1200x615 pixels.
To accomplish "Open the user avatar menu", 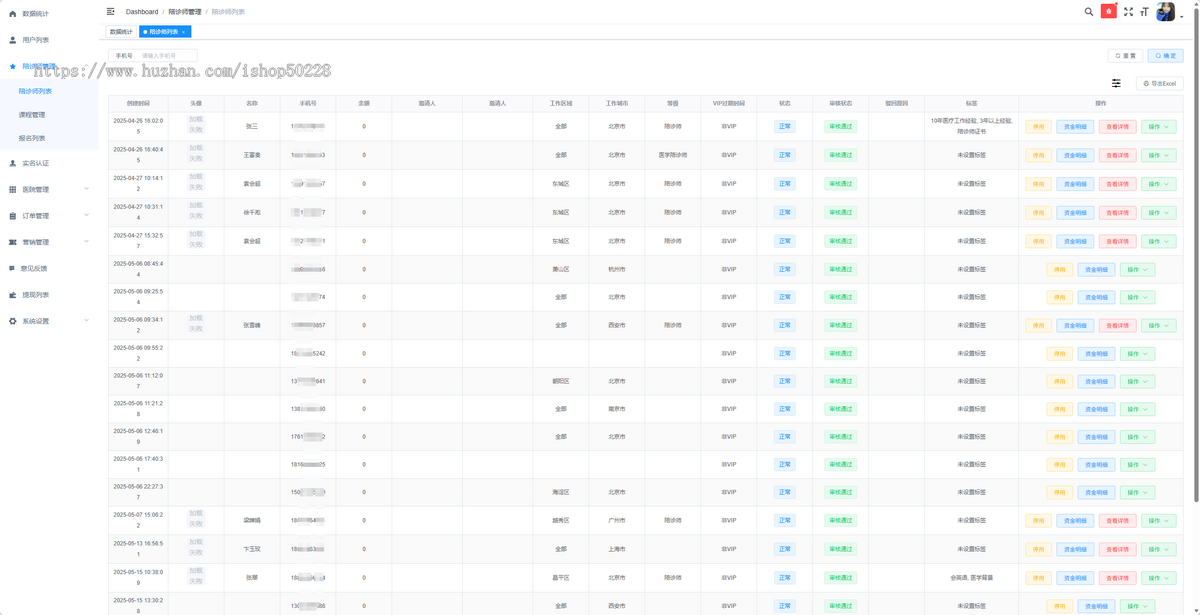I will point(1166,12).
